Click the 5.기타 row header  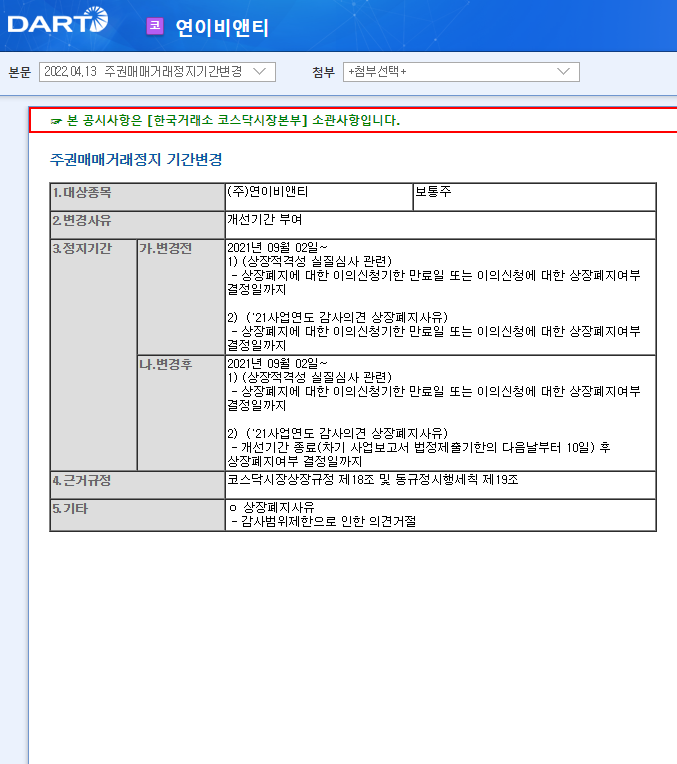pos(137,515)
